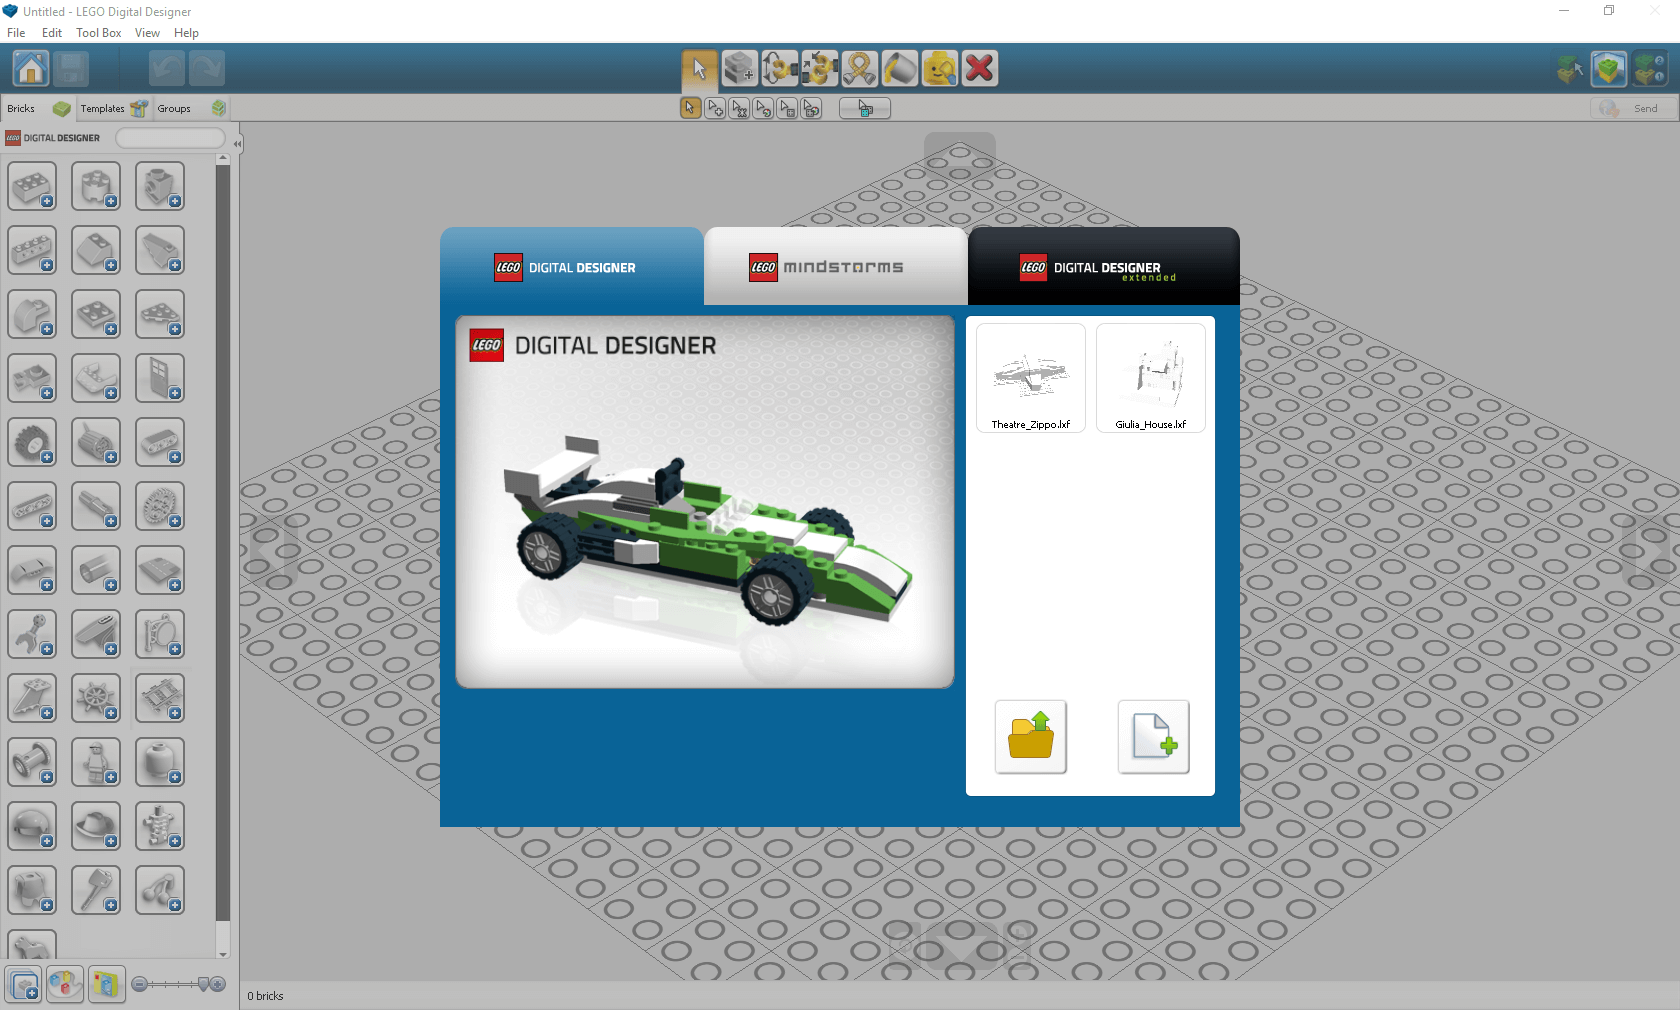Click the Redo arrow

(x=207, y=68)
